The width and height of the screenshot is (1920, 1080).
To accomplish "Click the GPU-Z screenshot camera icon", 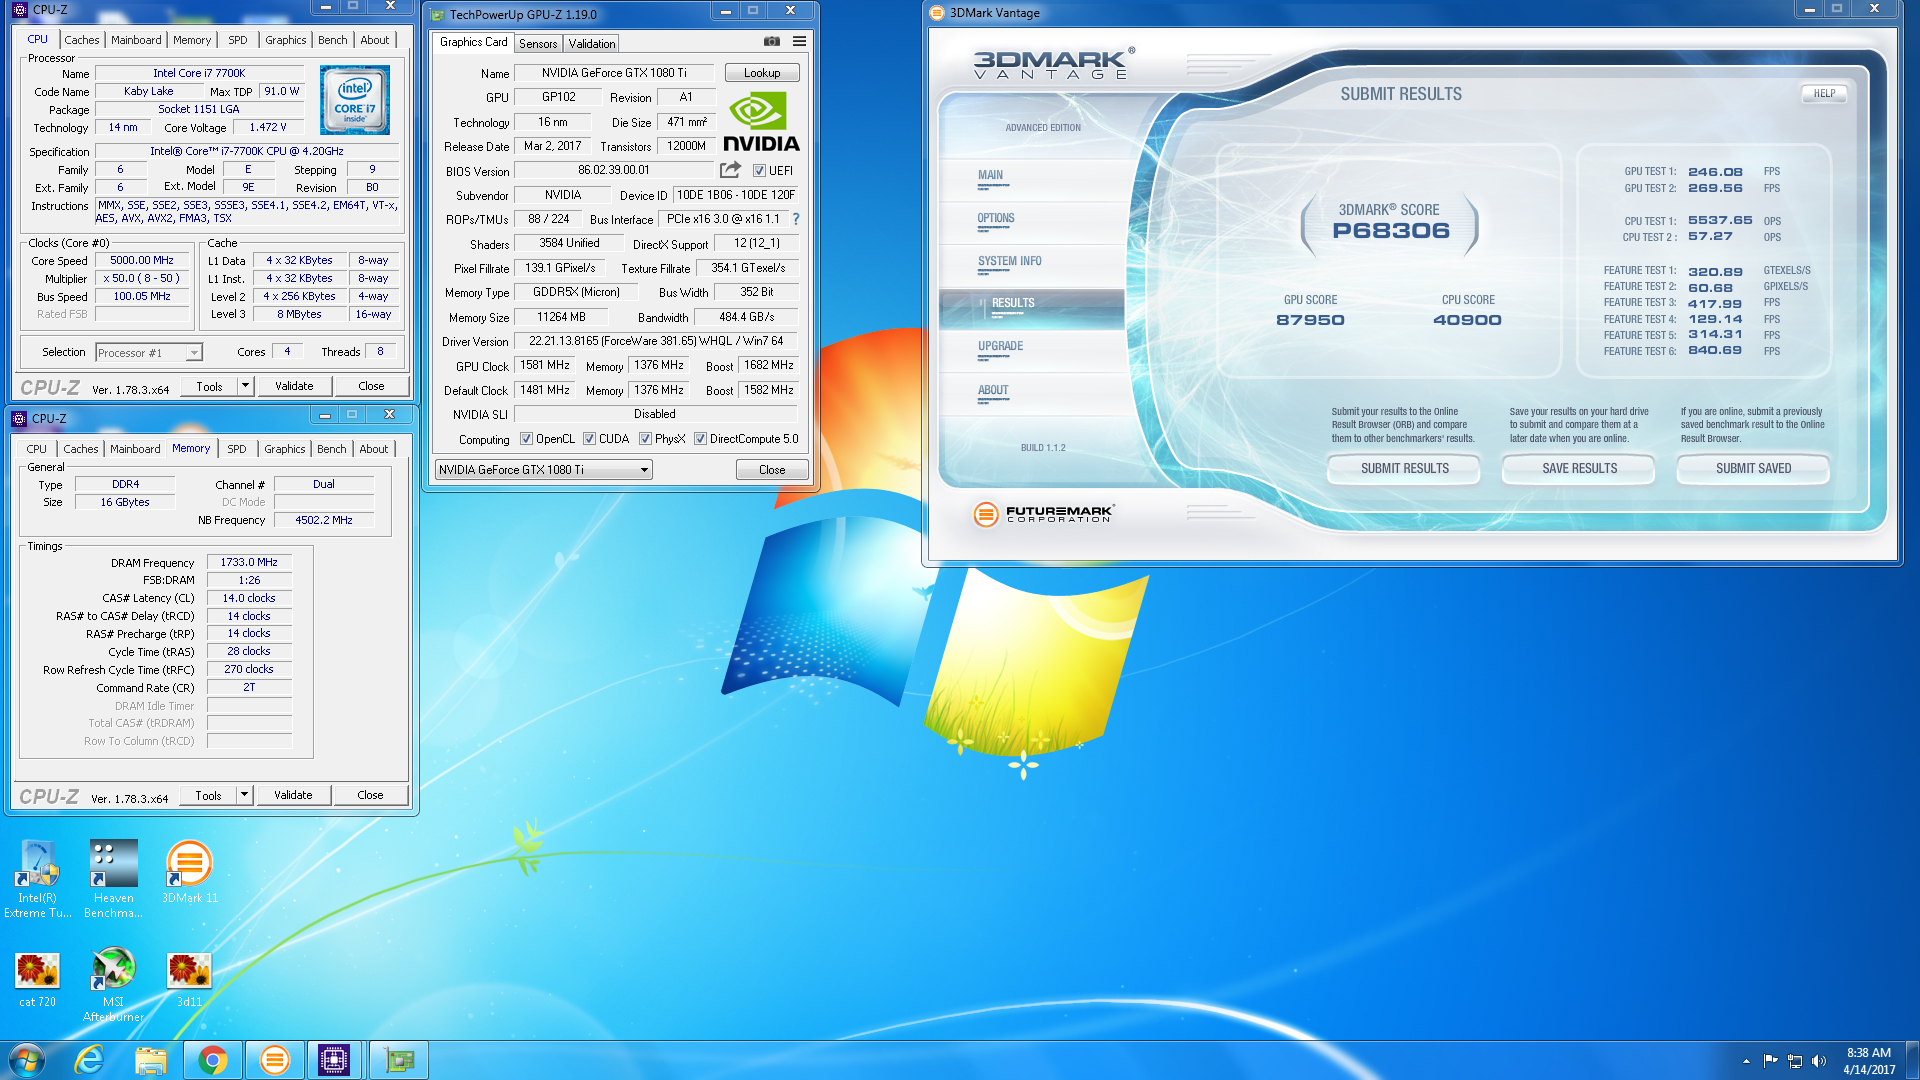I will coord(771,42).
